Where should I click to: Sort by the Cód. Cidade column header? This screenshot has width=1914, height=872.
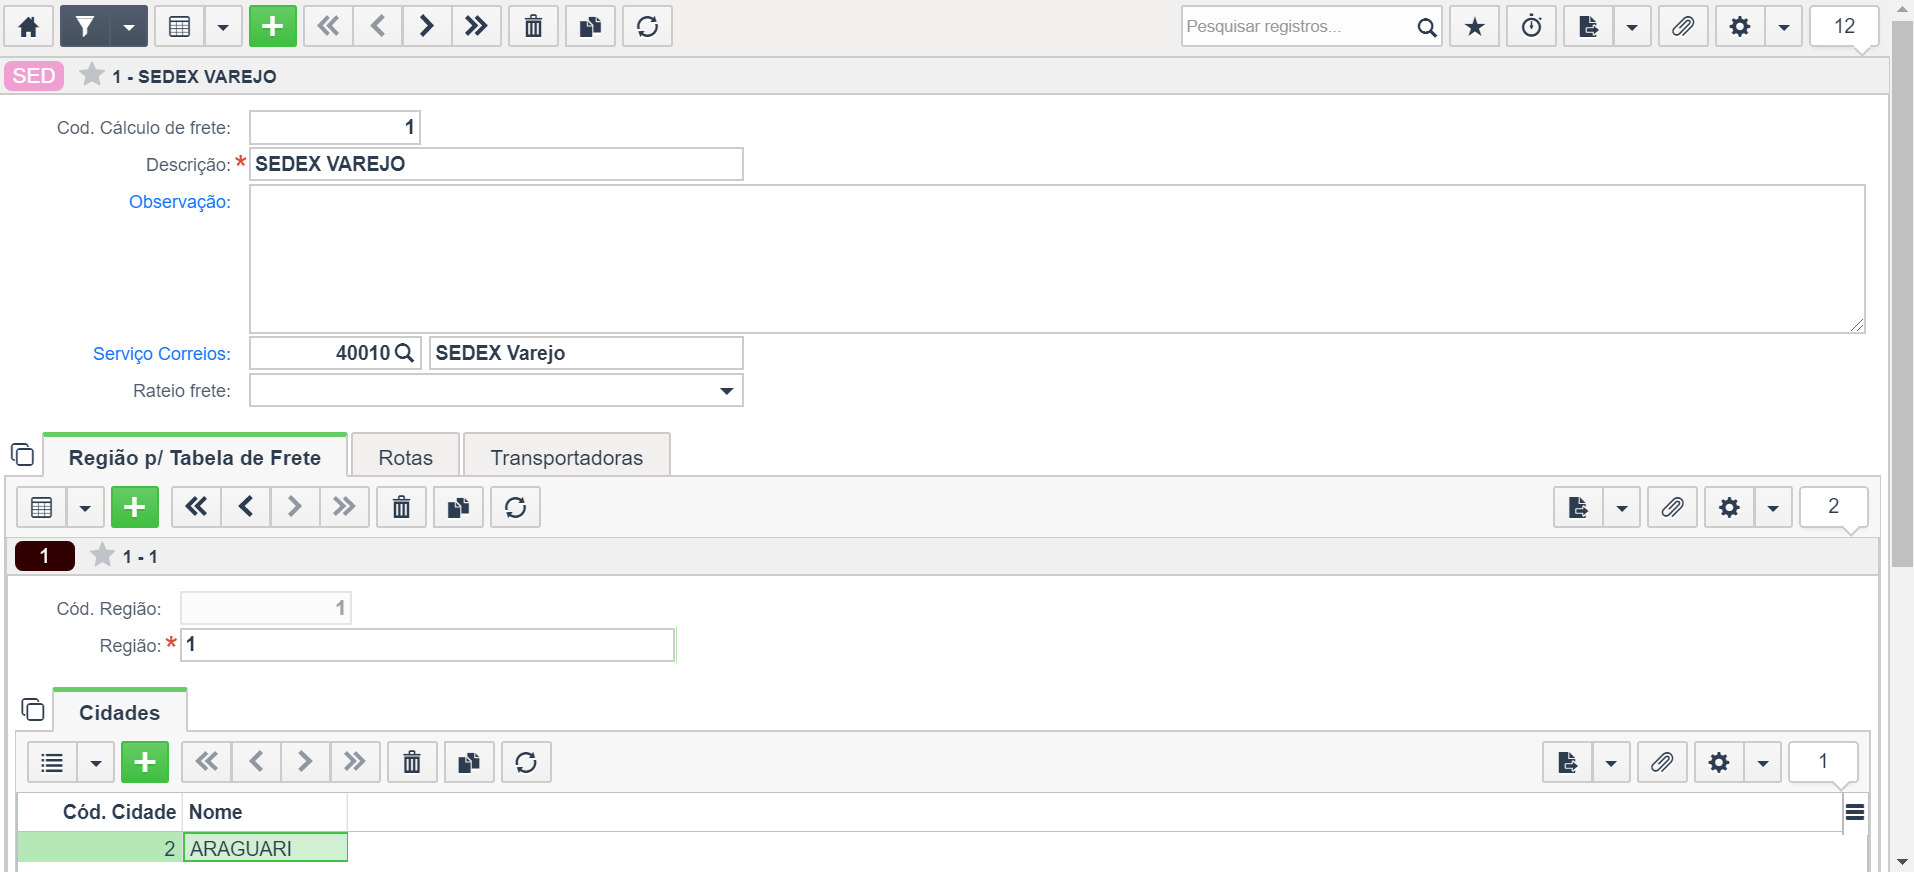pos(101,812)
